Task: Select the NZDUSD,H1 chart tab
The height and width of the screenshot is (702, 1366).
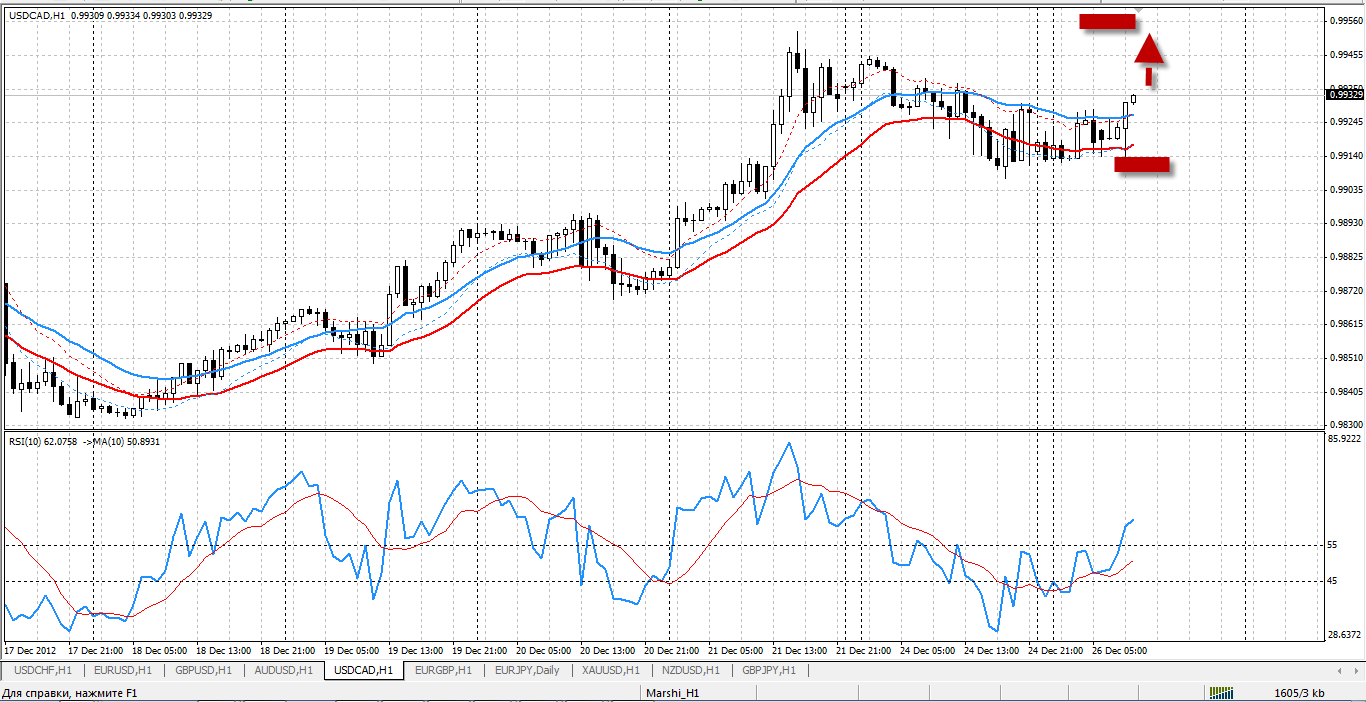Action: click(x=690, y=670)
